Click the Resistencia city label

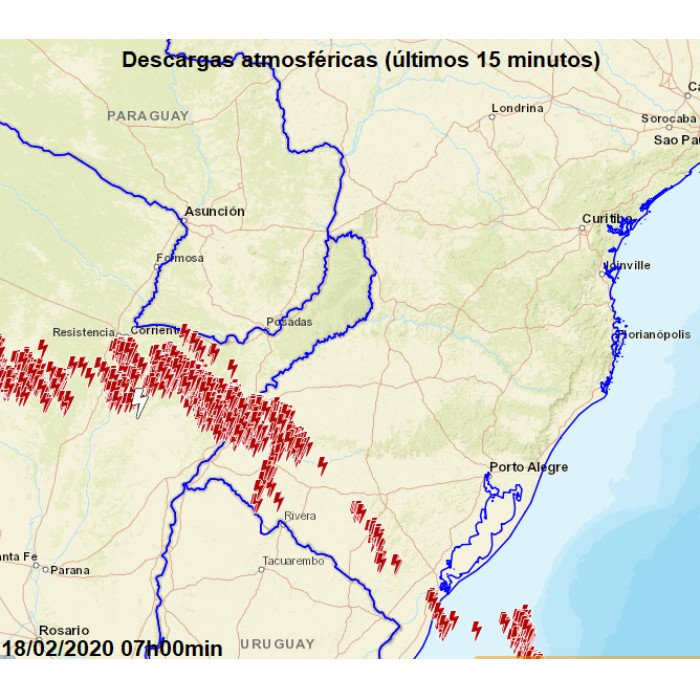coord(84,331)
